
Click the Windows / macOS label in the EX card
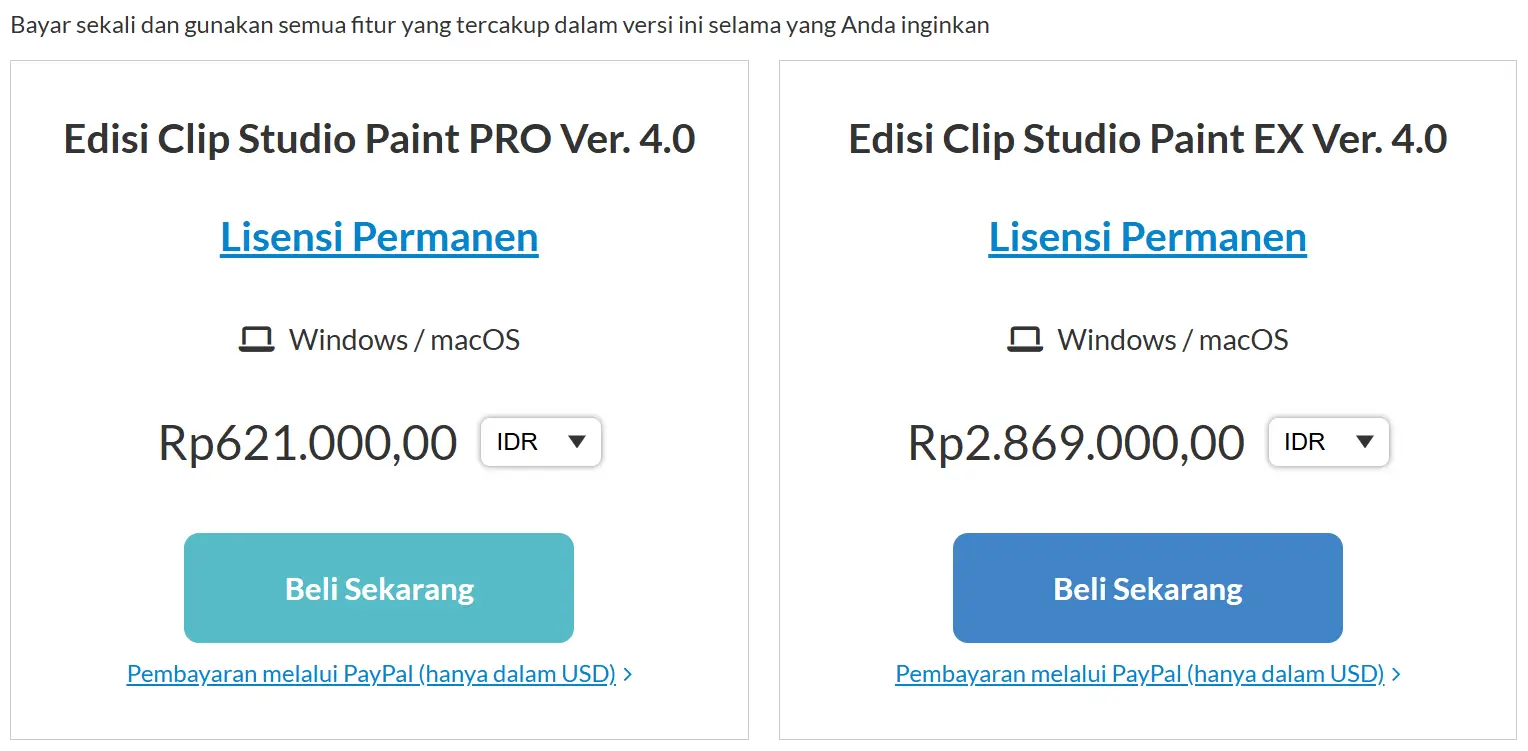tap(1173, 340)
